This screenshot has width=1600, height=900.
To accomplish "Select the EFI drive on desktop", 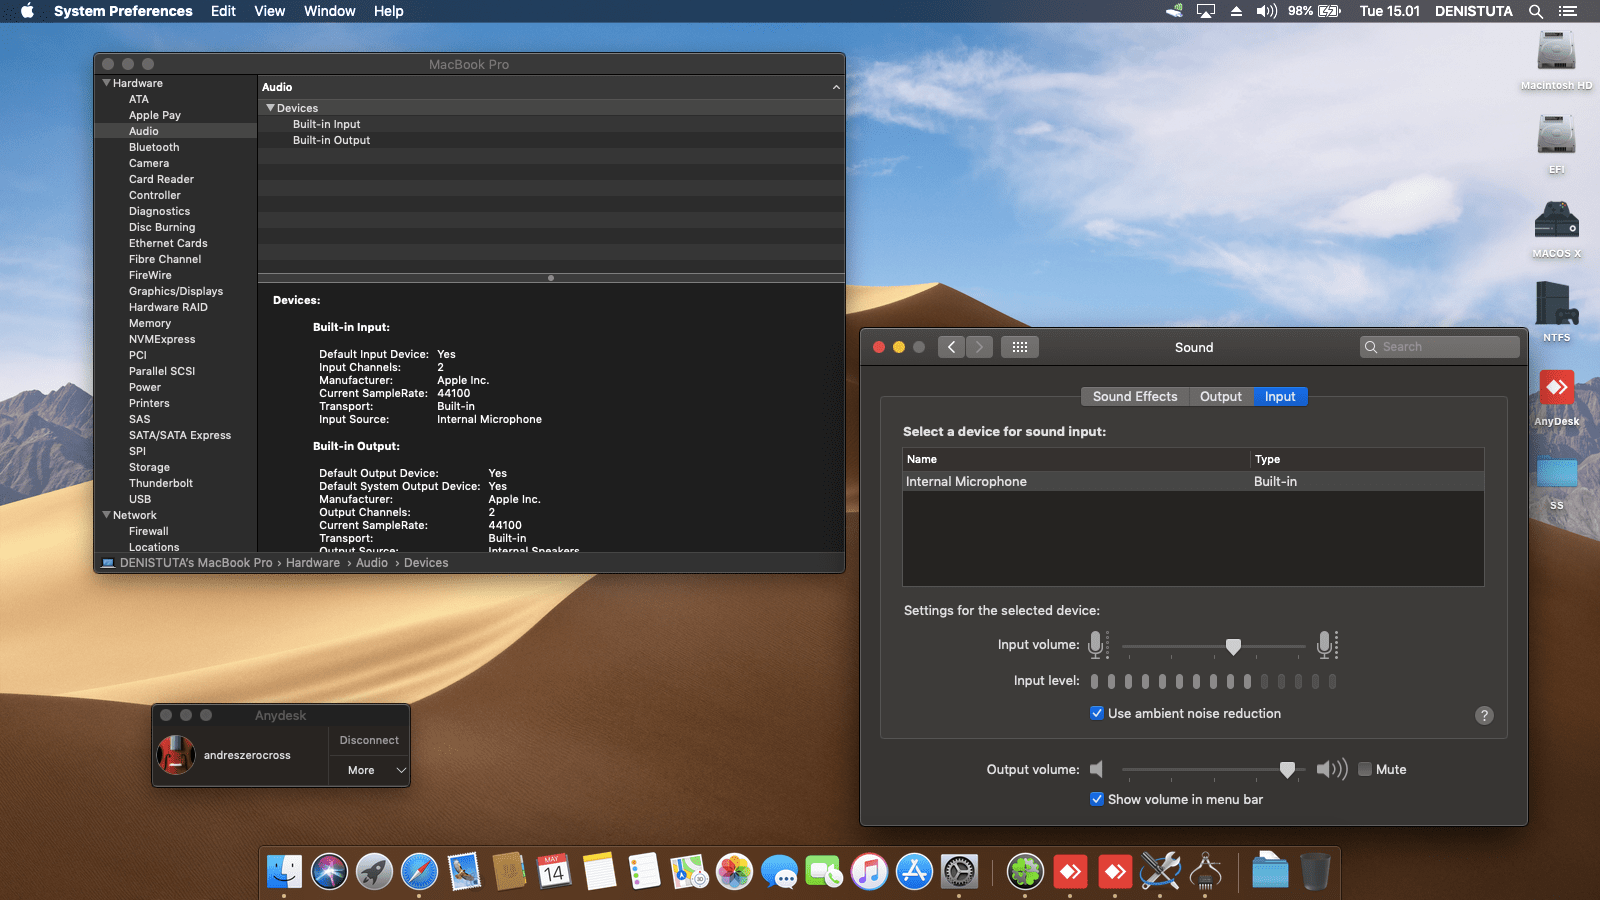I will coord(1556,144).
